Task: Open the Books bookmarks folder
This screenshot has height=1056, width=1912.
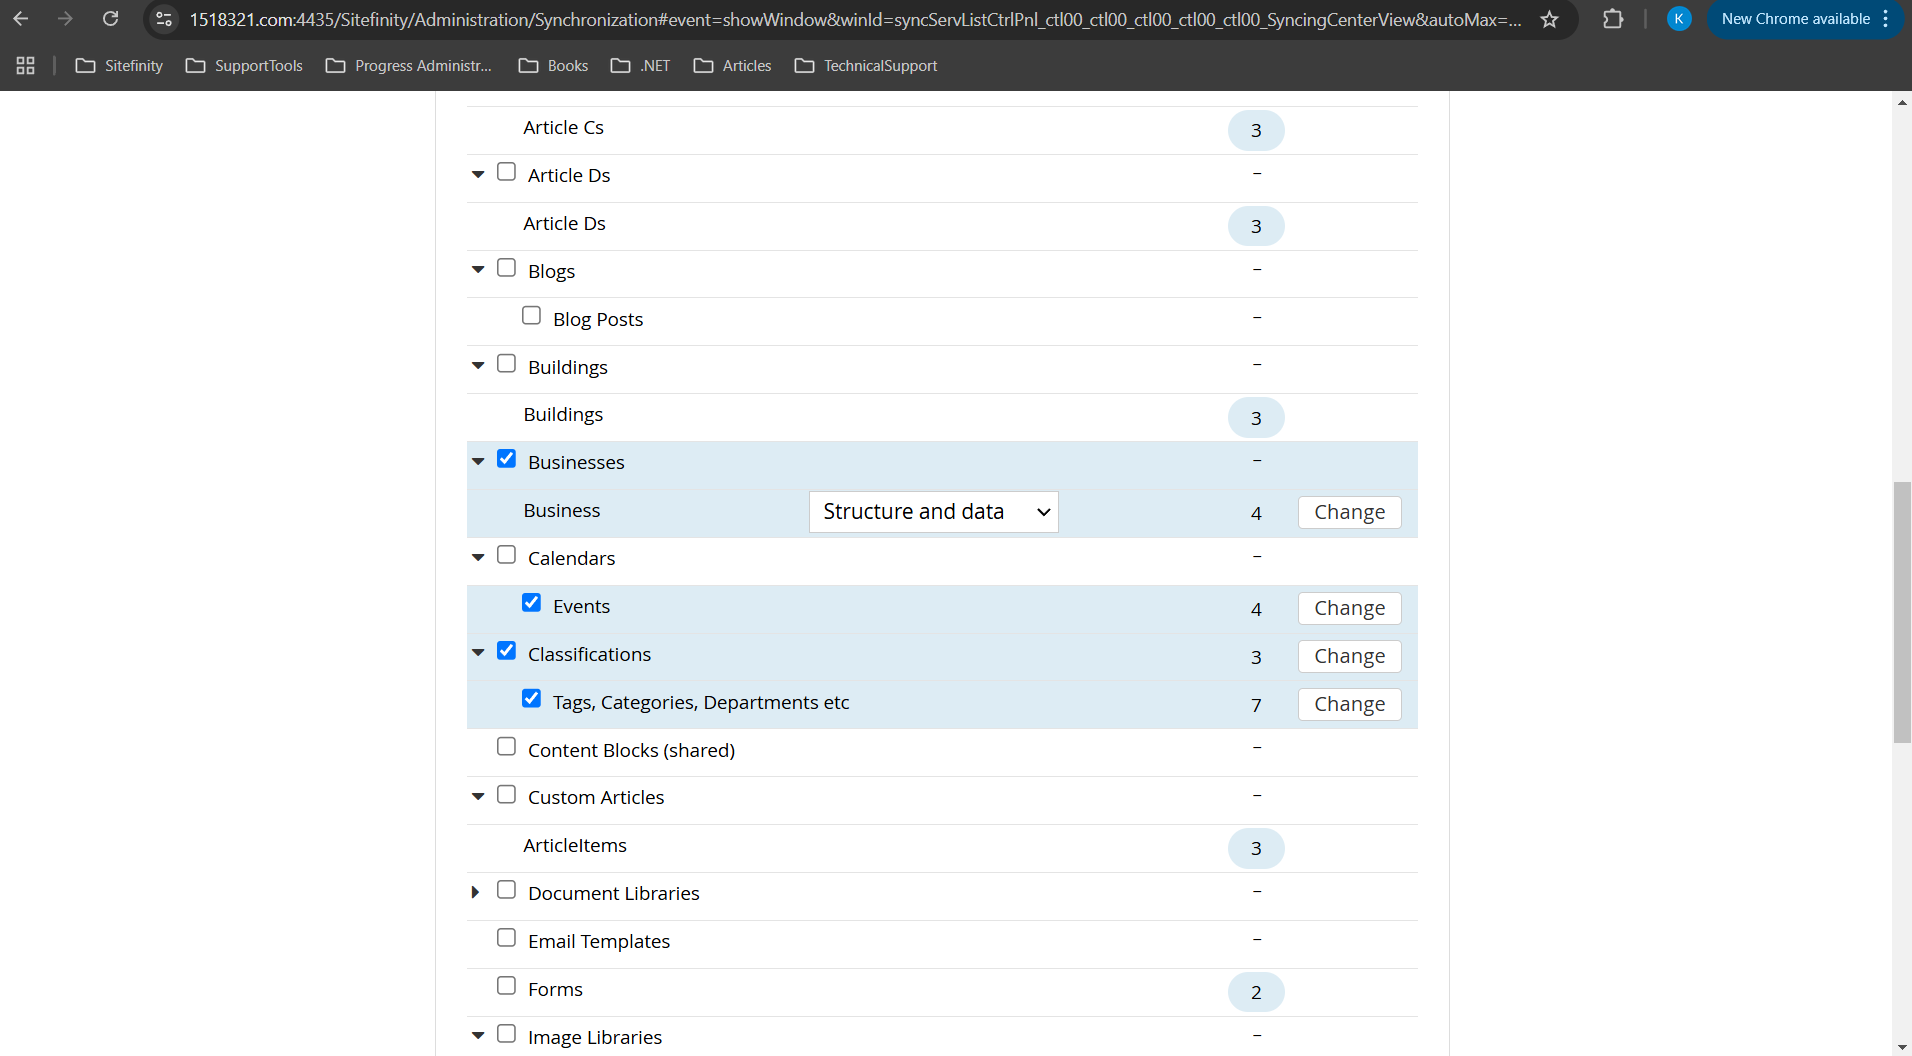Action: 553,66
